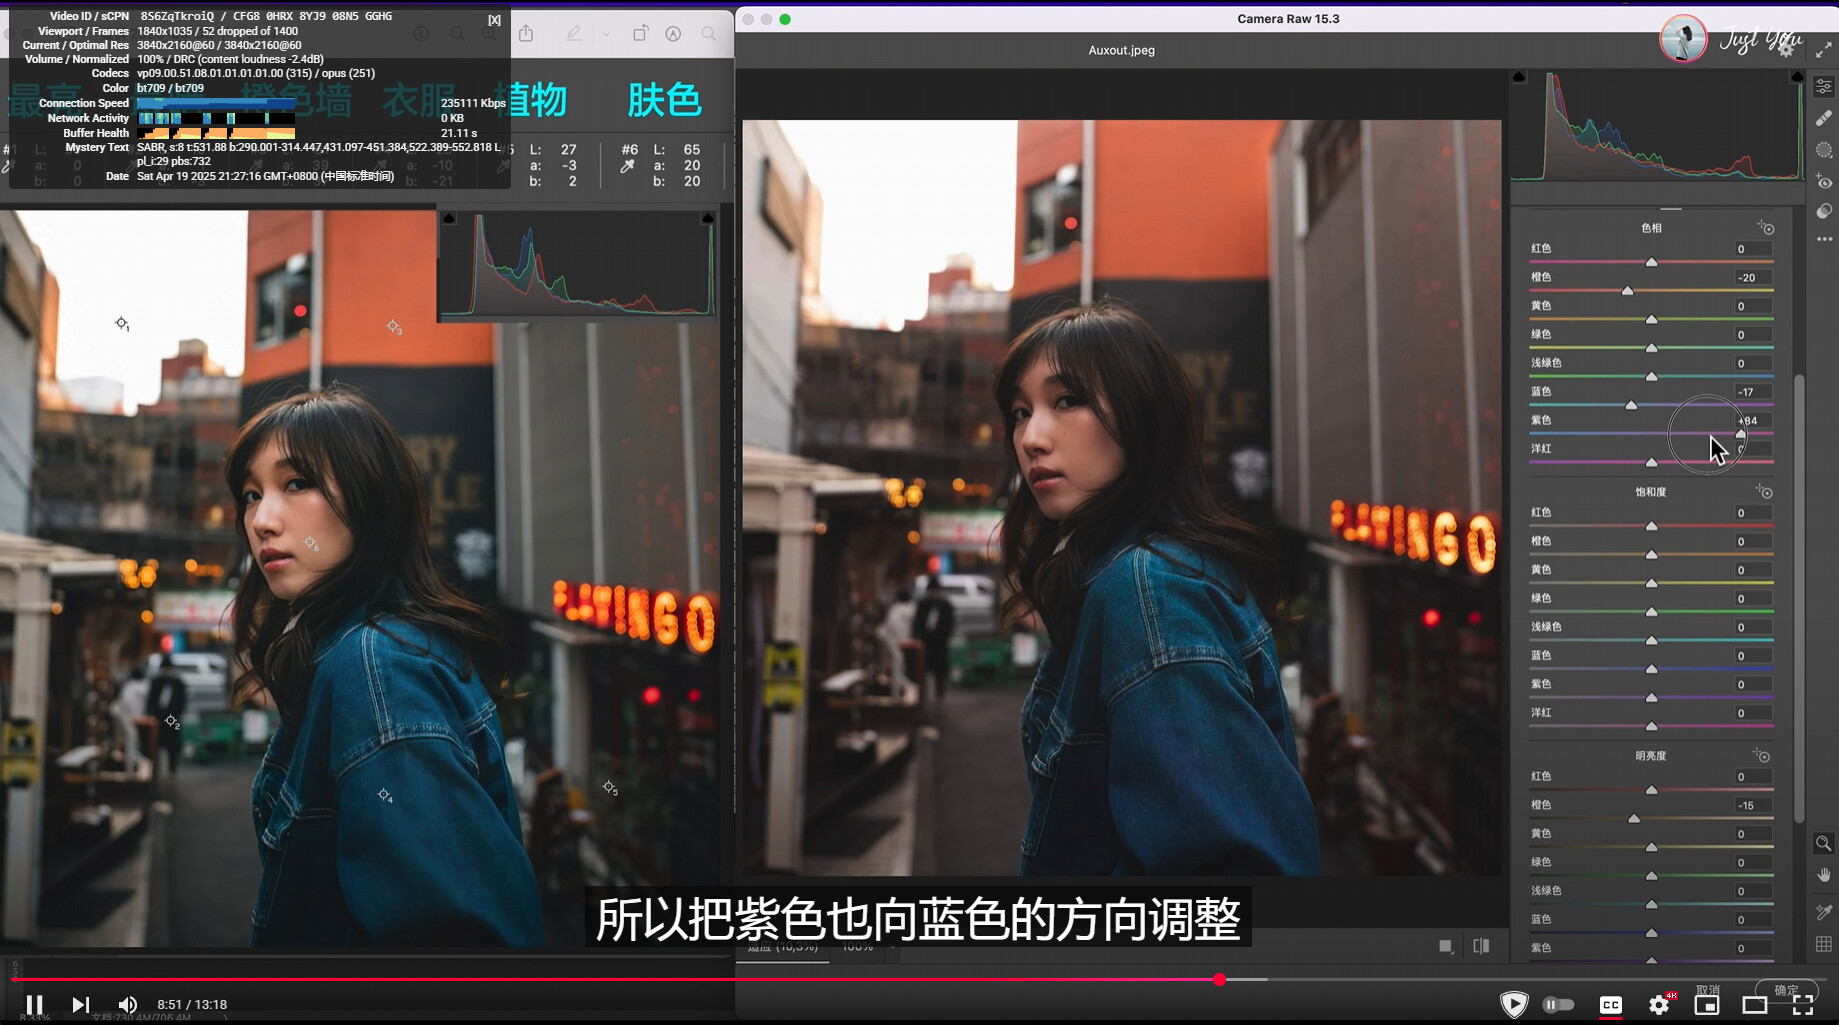Open the three-dots more options in Camera Raw

click(x=1824, y=240)
